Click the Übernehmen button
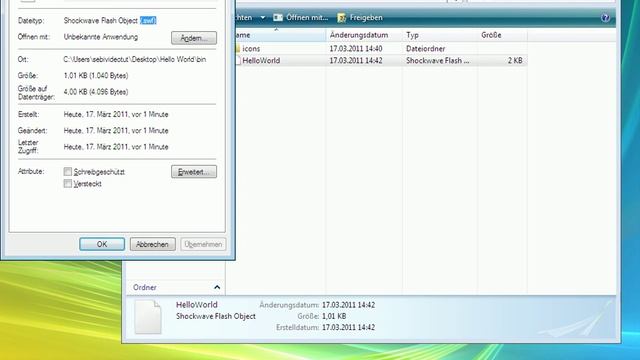This screenshot has width=640, height=360. tap(203, 244)
